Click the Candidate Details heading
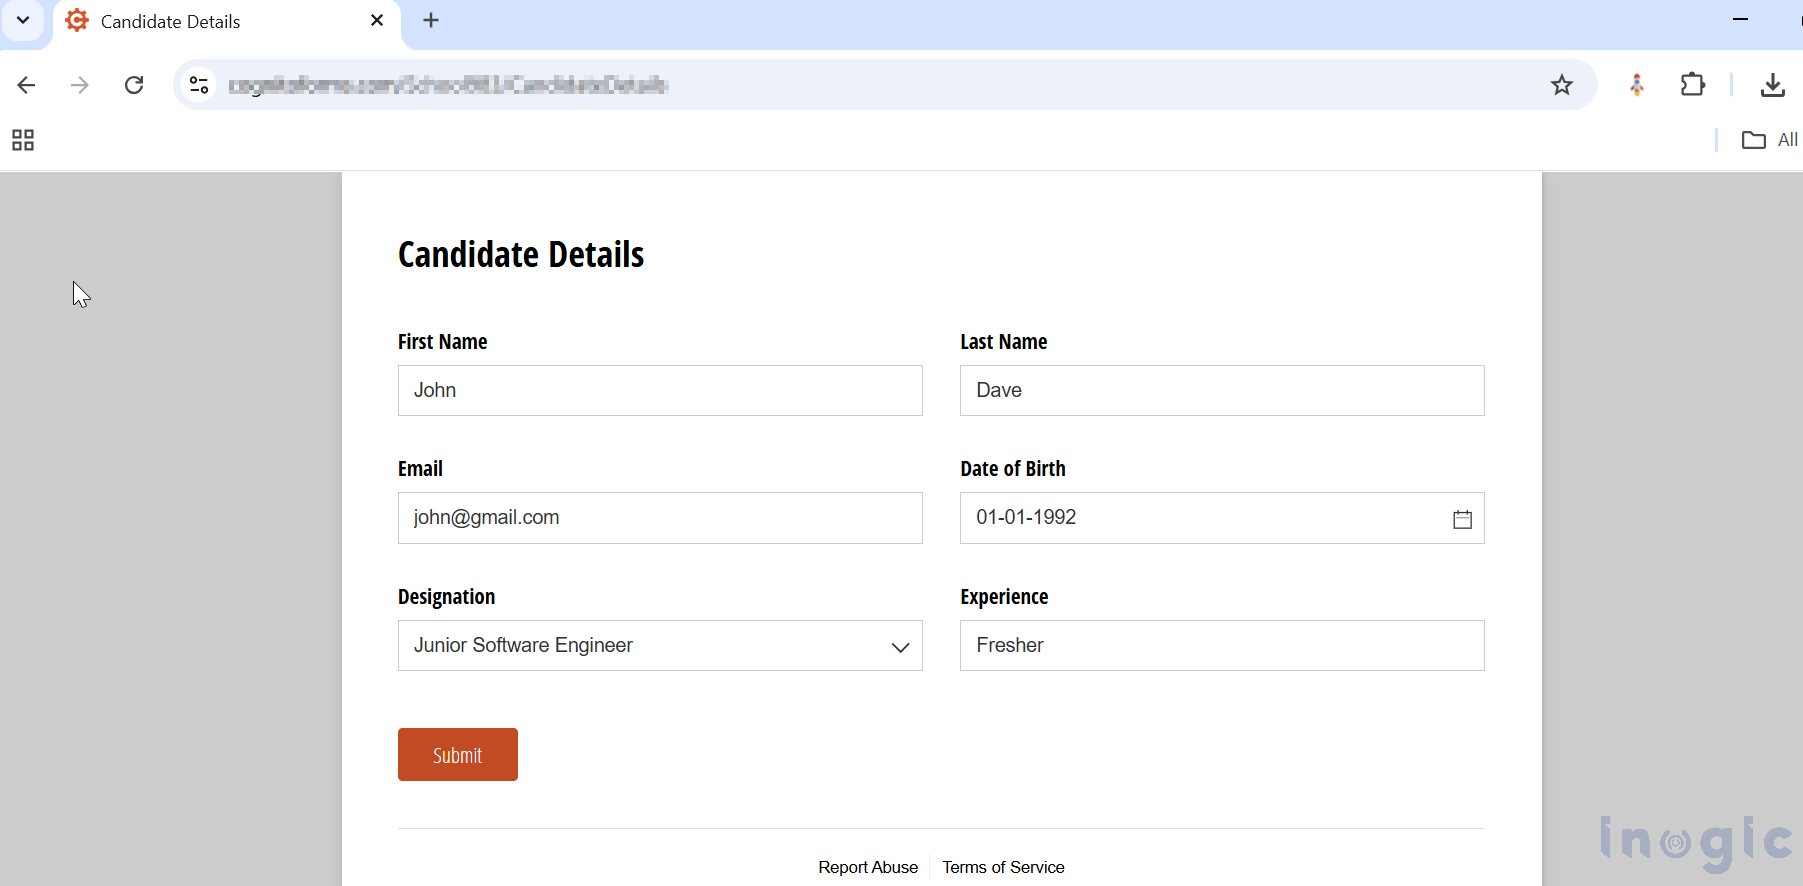The height and width of the screenshot is (886, 1803). click(x=521, y=254)
